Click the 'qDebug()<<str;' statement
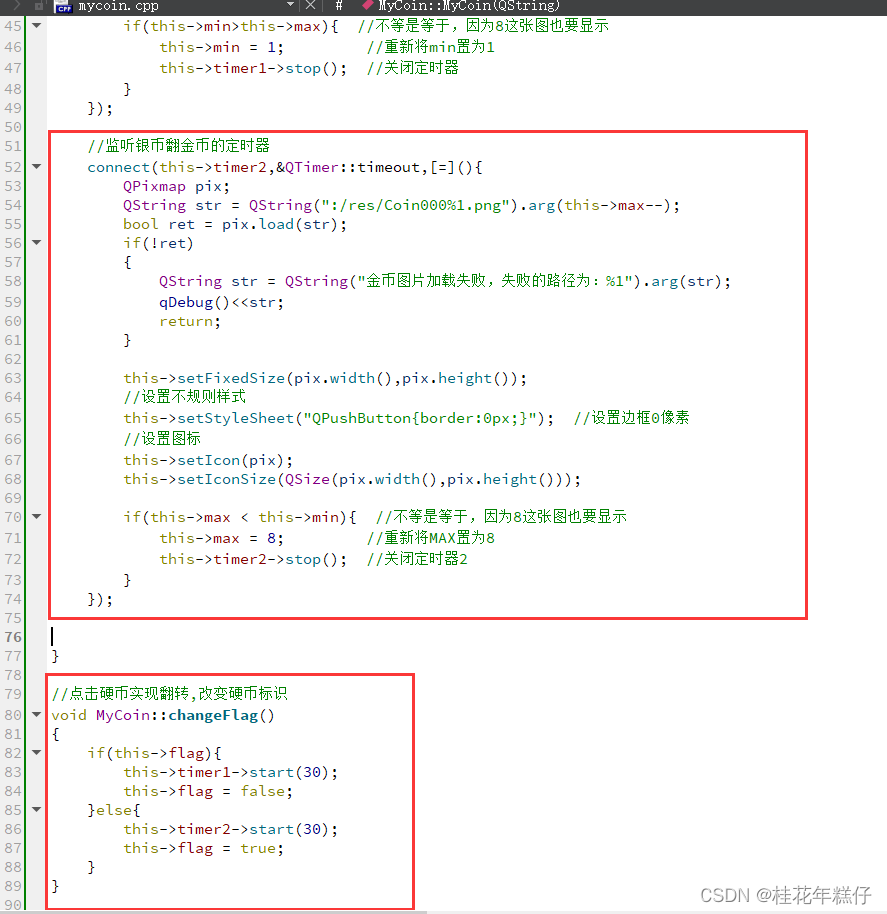887x914 pixels. (221, 303)
